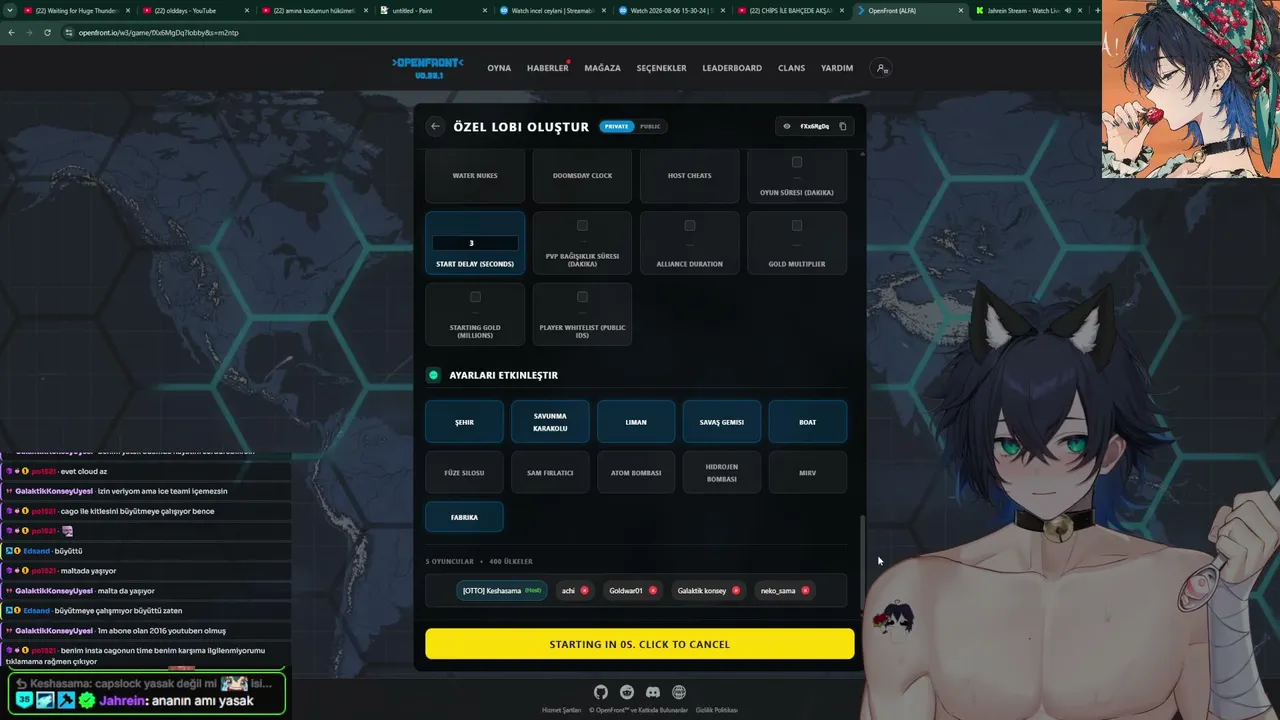Image resolution: width=1280 pixels, height=720 pixels.
Task: Enable the Starting Gold (Millions) checkbox
Action: pos(475,297)
